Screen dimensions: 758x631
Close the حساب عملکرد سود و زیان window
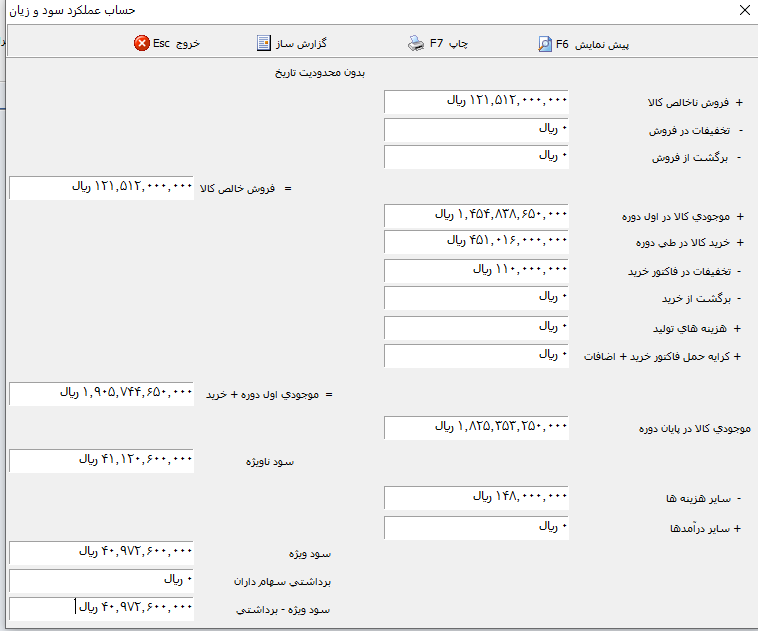[x=745, y=10]
